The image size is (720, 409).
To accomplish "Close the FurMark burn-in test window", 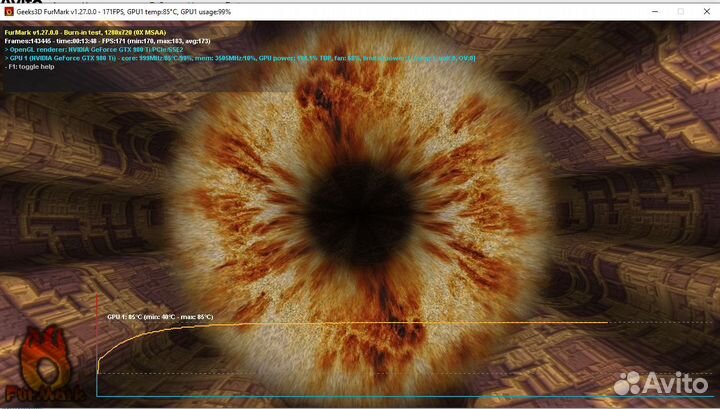I will click(707, 12).
